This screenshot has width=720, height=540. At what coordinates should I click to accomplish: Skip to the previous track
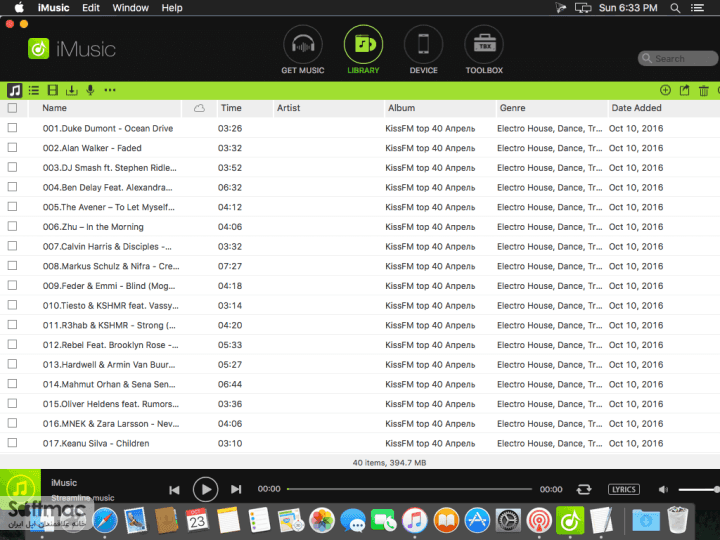coord(174,490)
